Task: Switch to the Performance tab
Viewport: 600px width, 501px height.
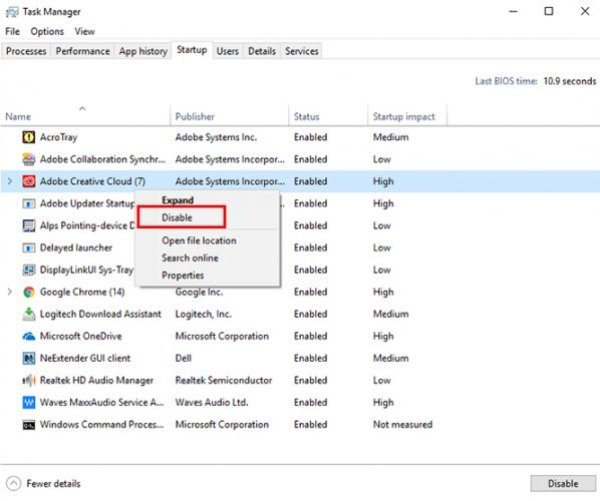Action: (x=83, y=51)
